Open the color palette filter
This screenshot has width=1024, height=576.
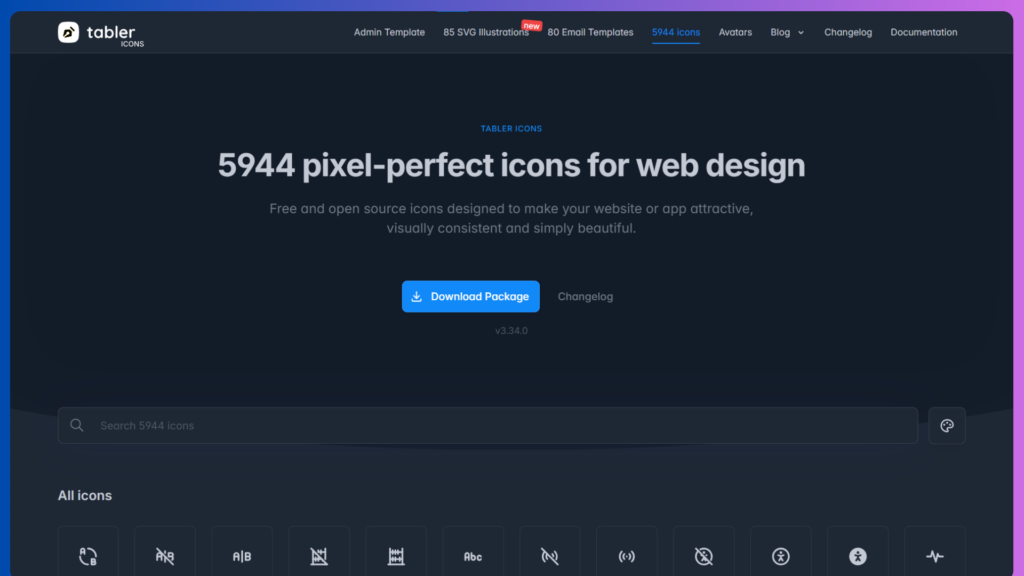[946, 425]
